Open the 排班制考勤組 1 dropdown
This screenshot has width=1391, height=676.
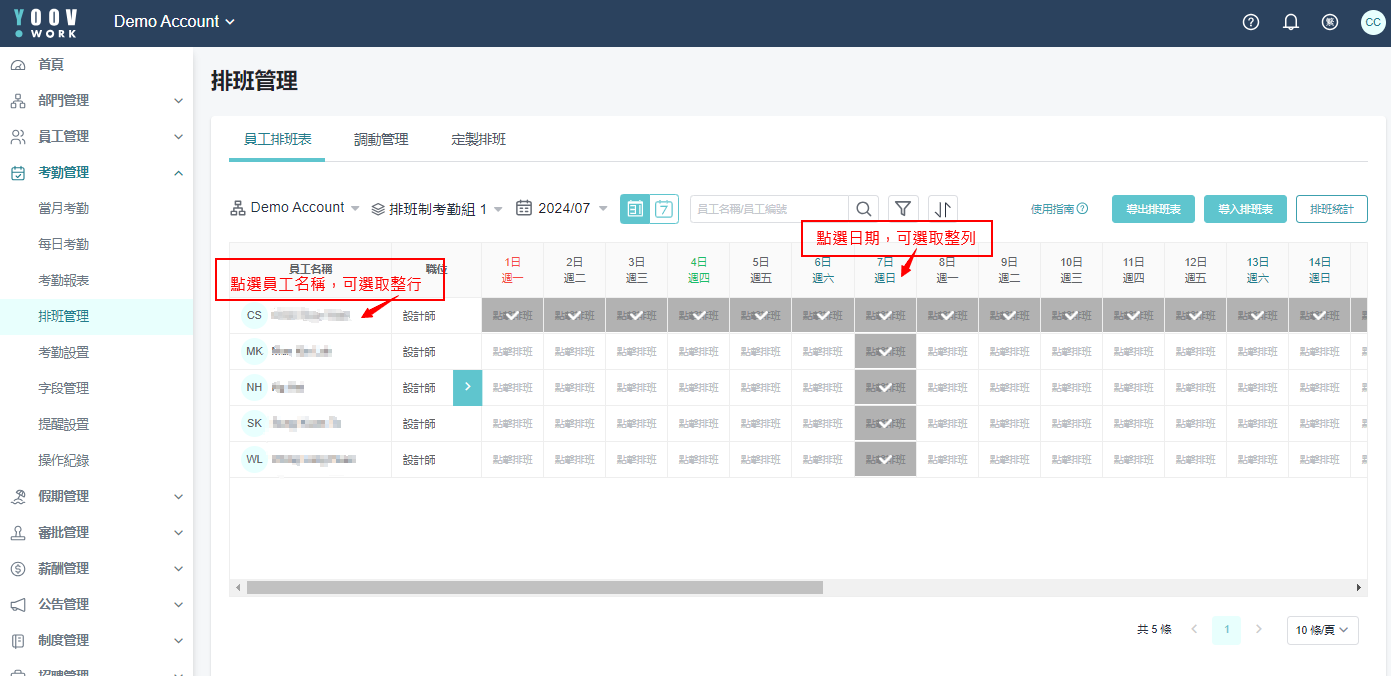pyautogui.click(x=437, y=209)
